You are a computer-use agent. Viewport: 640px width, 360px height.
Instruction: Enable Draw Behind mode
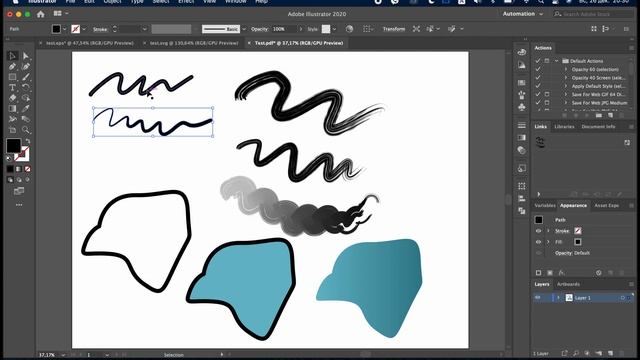[19, 180]
